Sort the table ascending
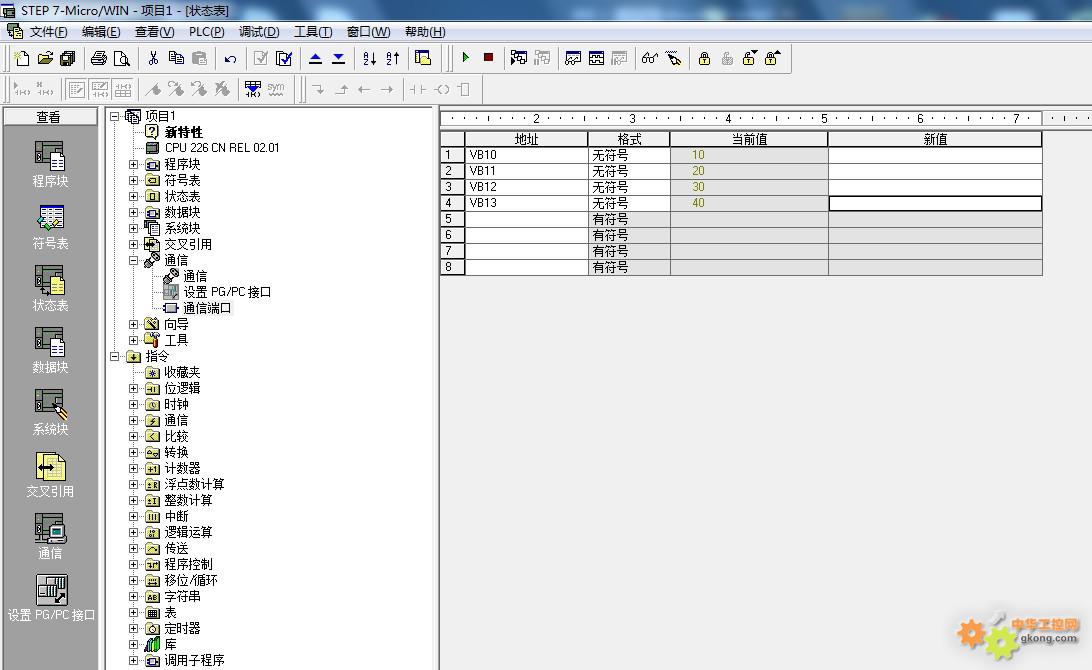This screenshot has width=1092, height=670. 370,59
